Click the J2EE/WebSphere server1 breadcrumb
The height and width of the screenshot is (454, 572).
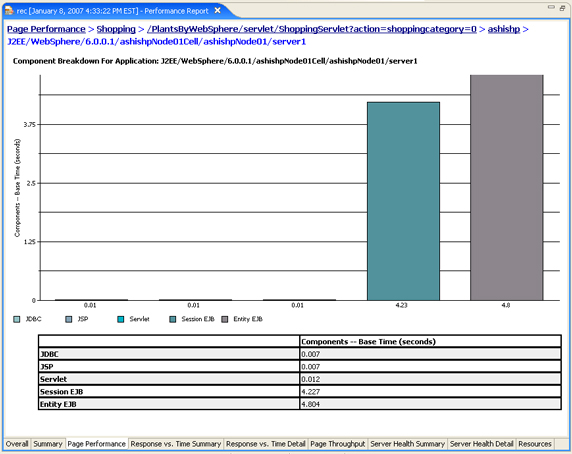[156, 42]
